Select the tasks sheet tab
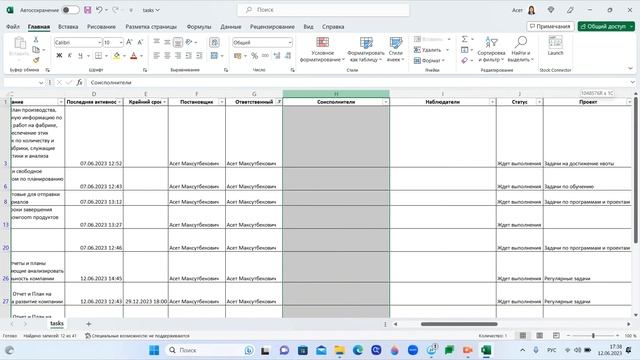 coord(57,323)
